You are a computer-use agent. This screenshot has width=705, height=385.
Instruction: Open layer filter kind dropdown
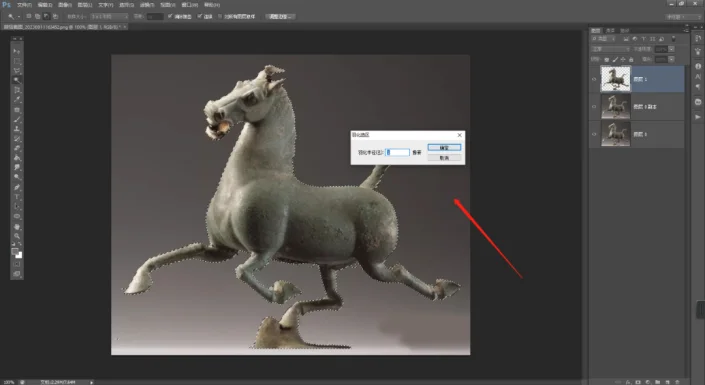tap(604, 39)
